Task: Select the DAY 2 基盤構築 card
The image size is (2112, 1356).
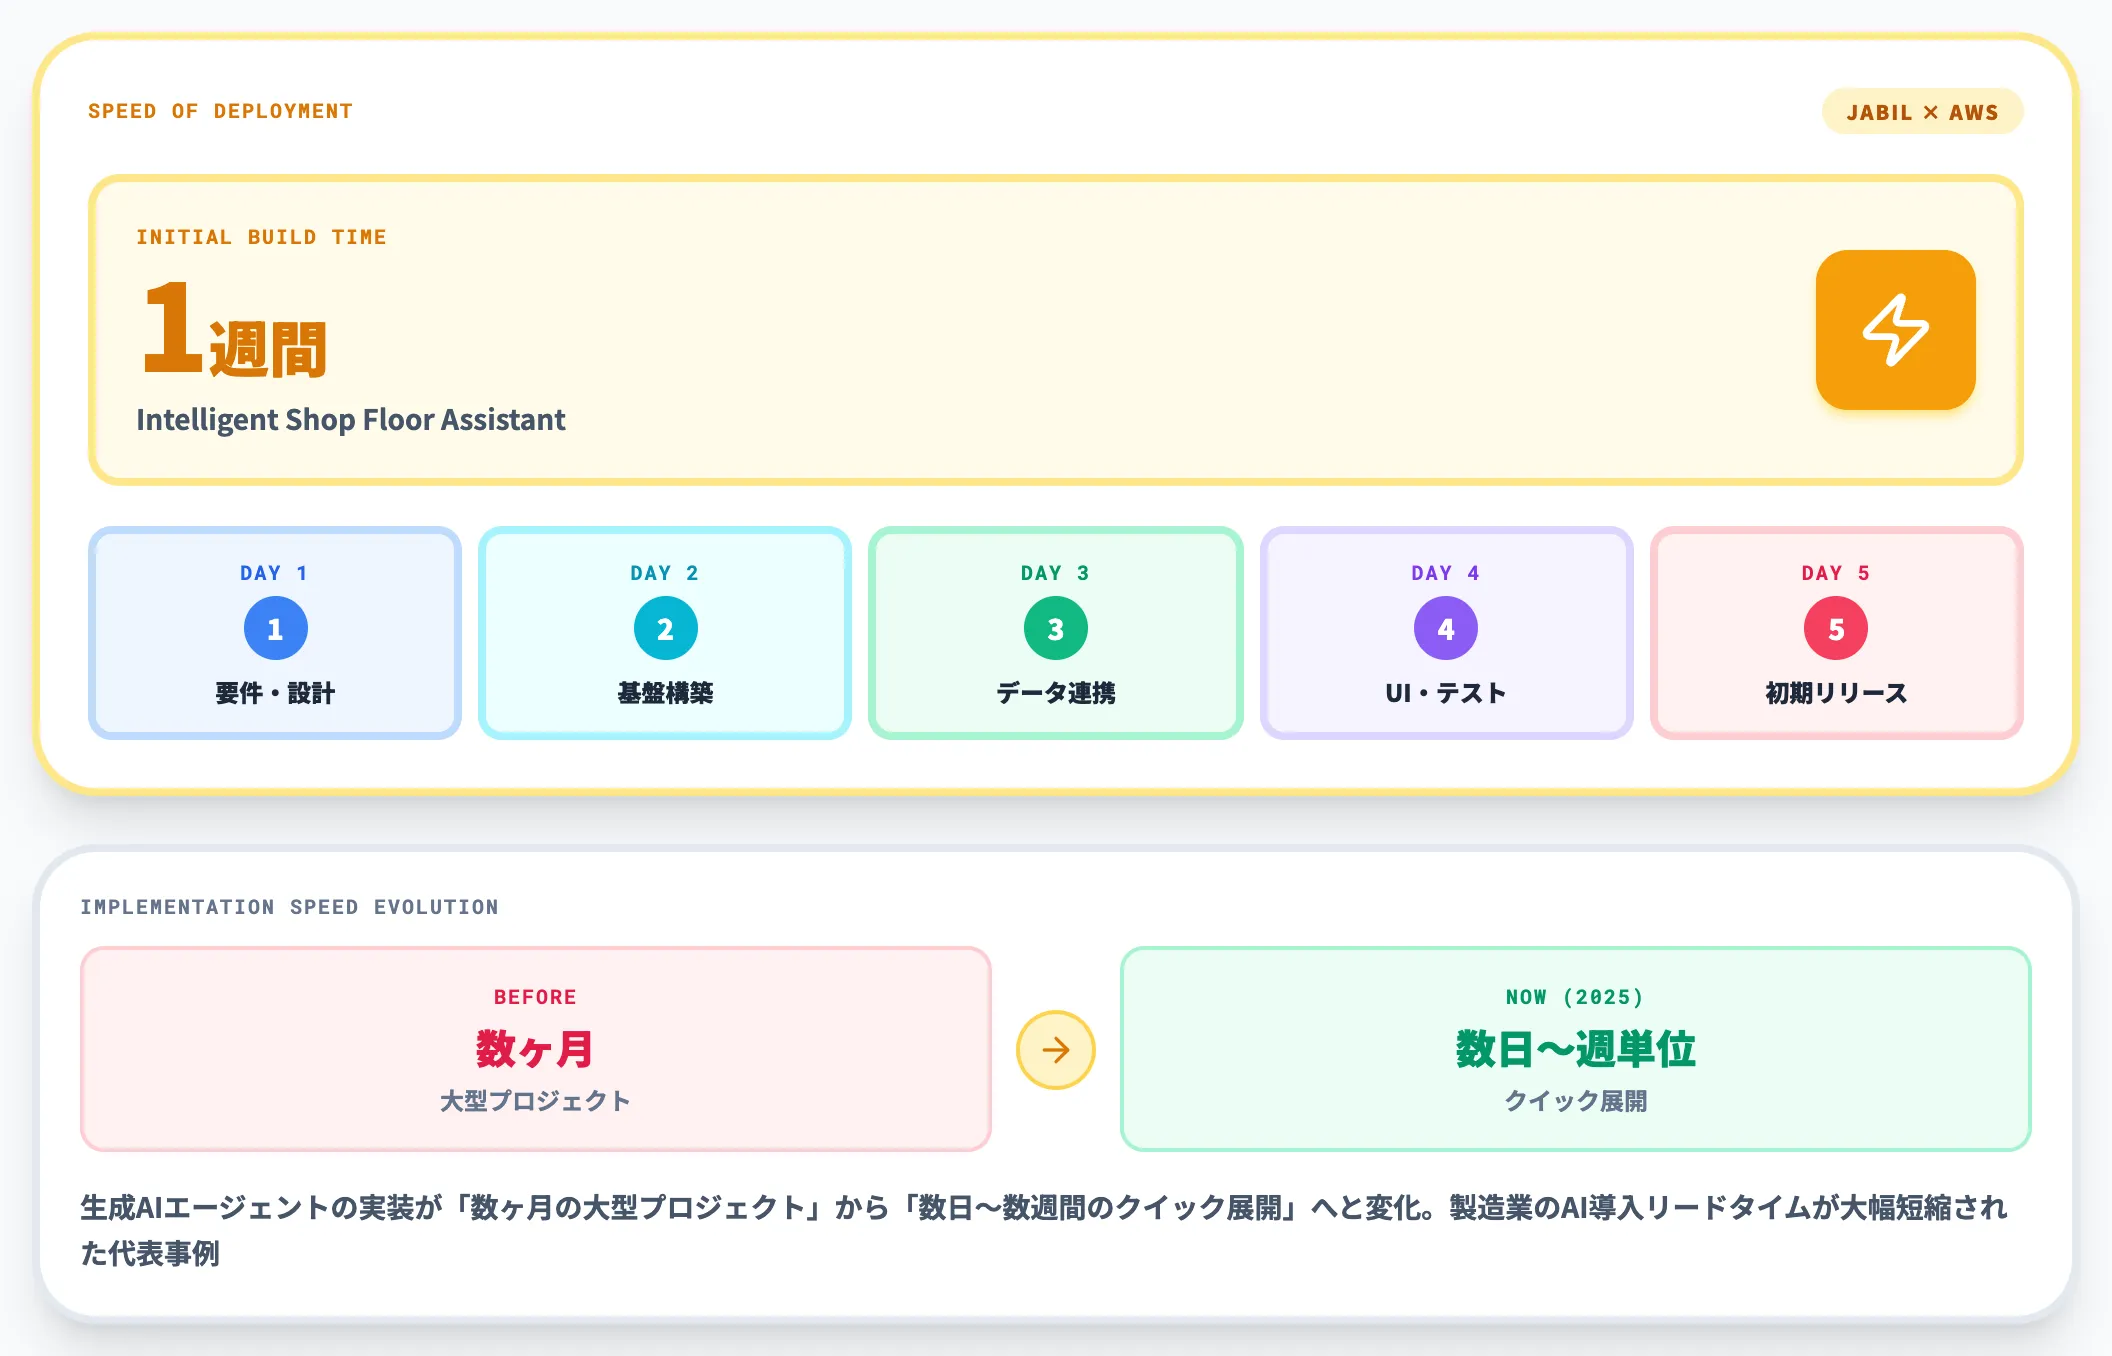Action: coord(665,633)
